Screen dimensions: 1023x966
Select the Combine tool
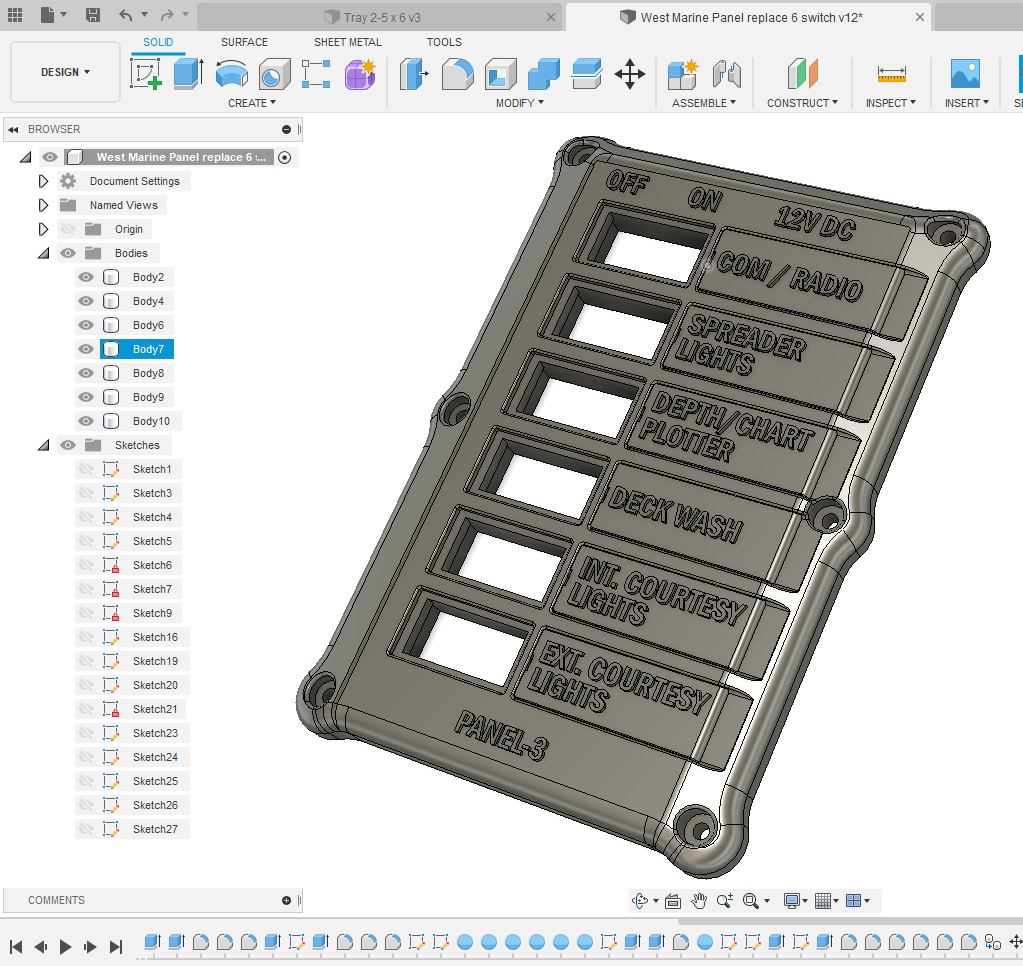tap(543, 74)
